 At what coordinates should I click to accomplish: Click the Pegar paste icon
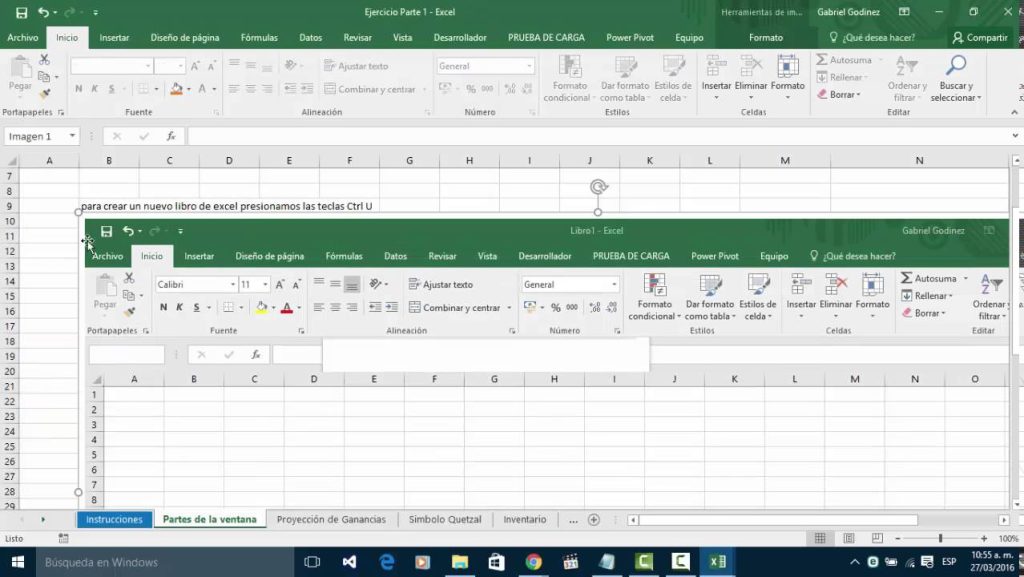[20, 67]
